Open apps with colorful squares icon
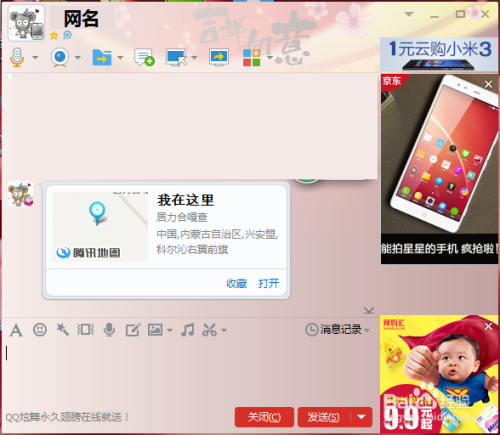This screenshot has height=435, width=500. point(252,58)
